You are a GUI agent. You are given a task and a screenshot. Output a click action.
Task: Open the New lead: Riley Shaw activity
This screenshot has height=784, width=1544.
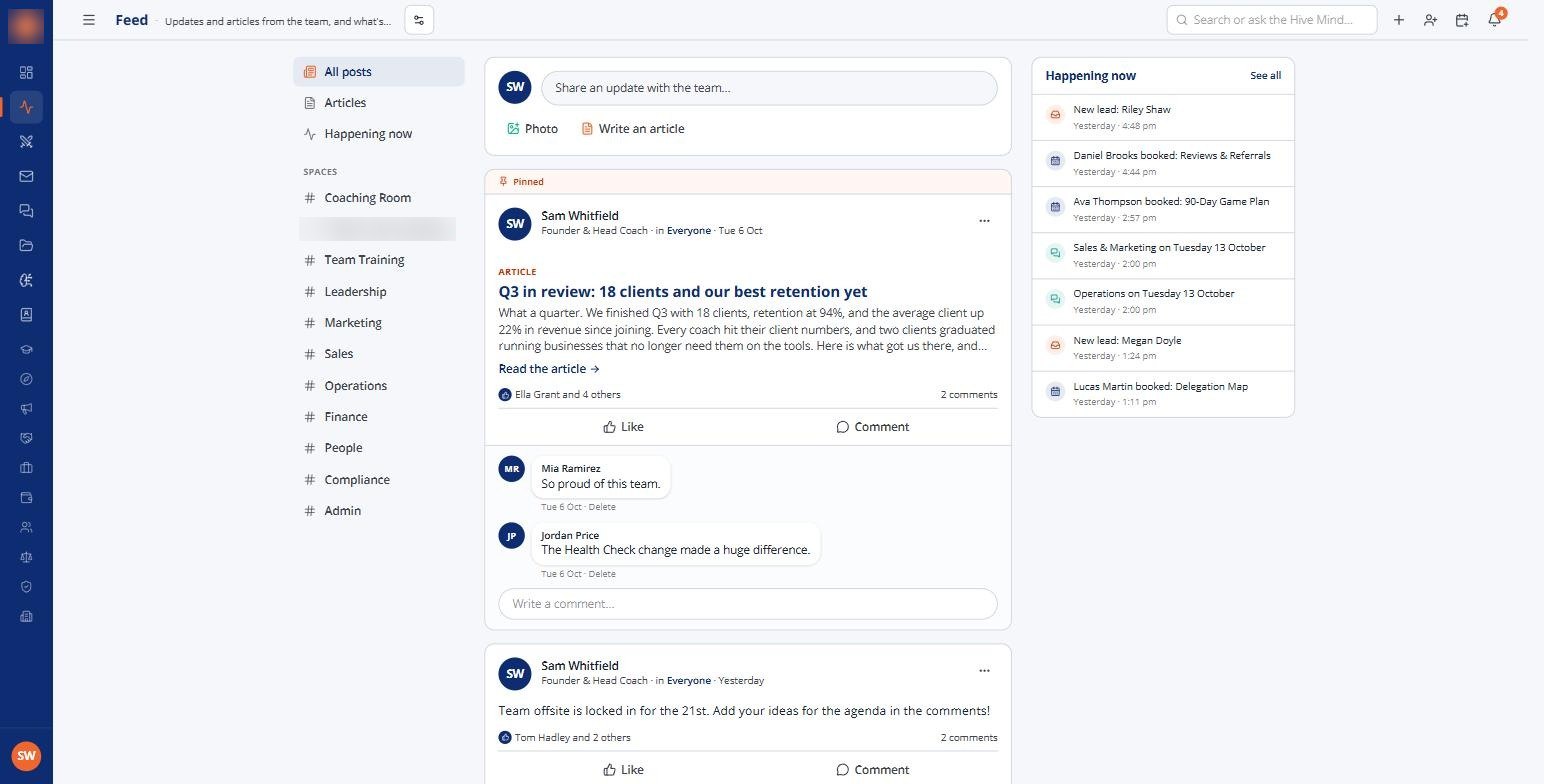1163,117
